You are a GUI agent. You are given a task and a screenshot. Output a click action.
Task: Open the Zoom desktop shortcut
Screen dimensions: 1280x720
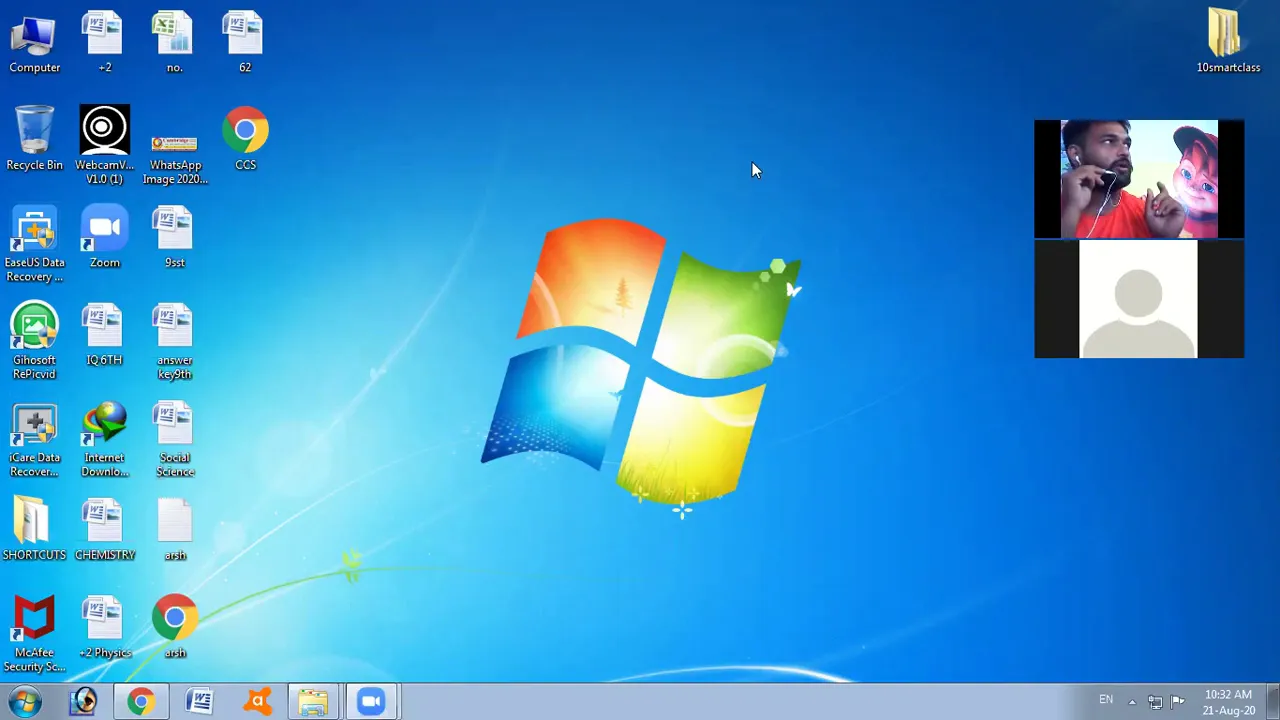pos(104,237)
